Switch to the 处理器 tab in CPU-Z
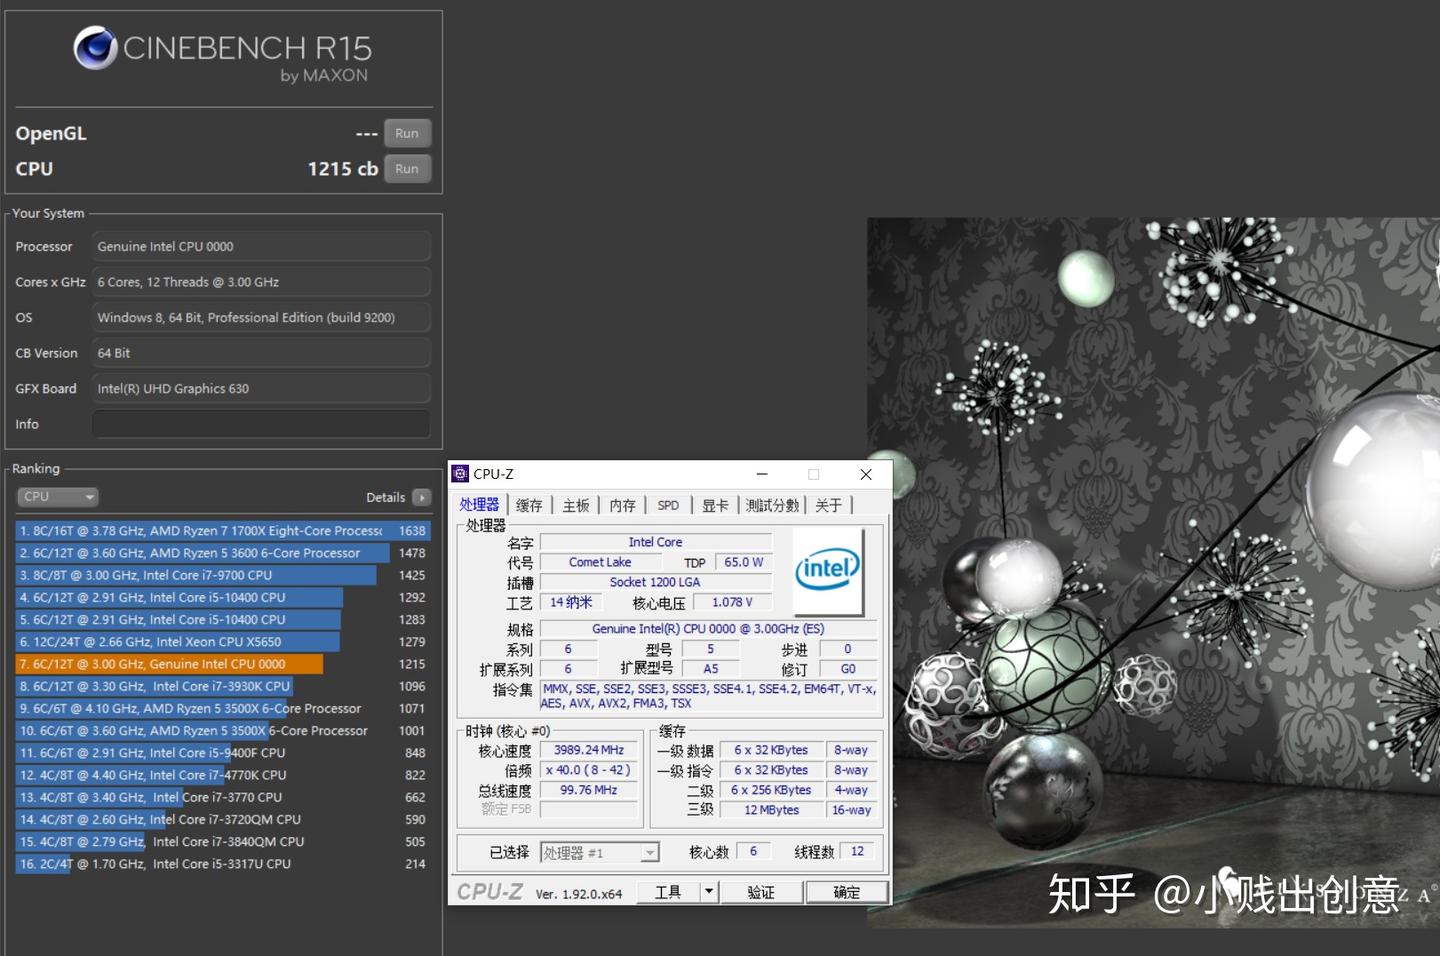This screenshot has width=1440, height=956. click(479, 505)
